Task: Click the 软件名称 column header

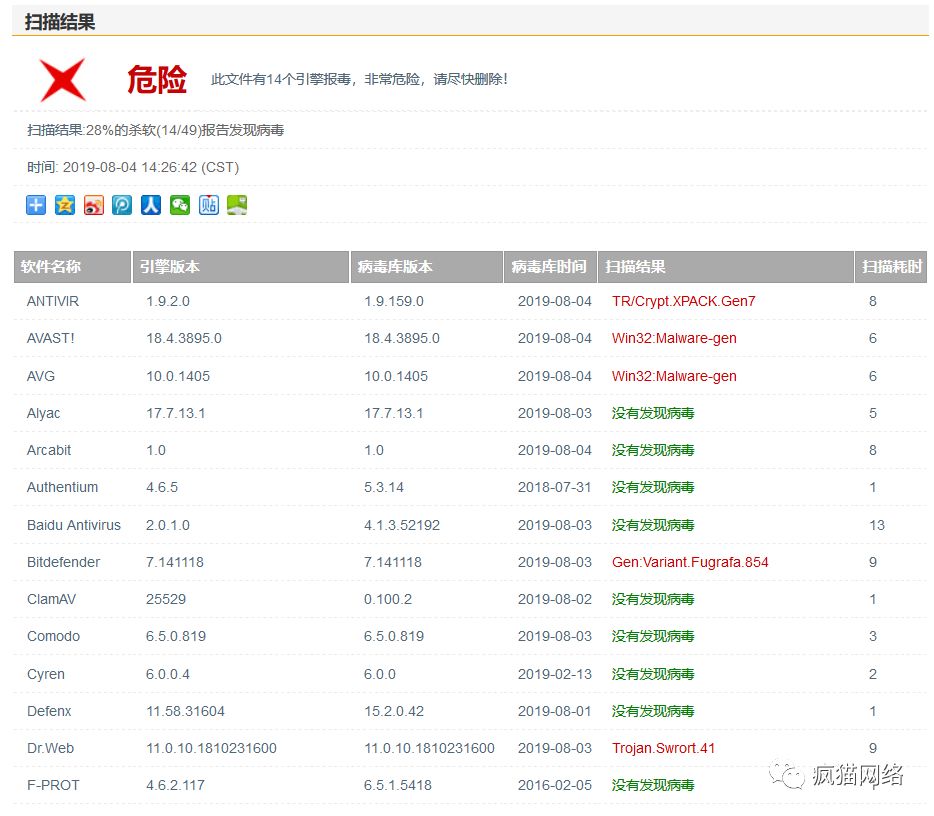Action: [72, 266]
